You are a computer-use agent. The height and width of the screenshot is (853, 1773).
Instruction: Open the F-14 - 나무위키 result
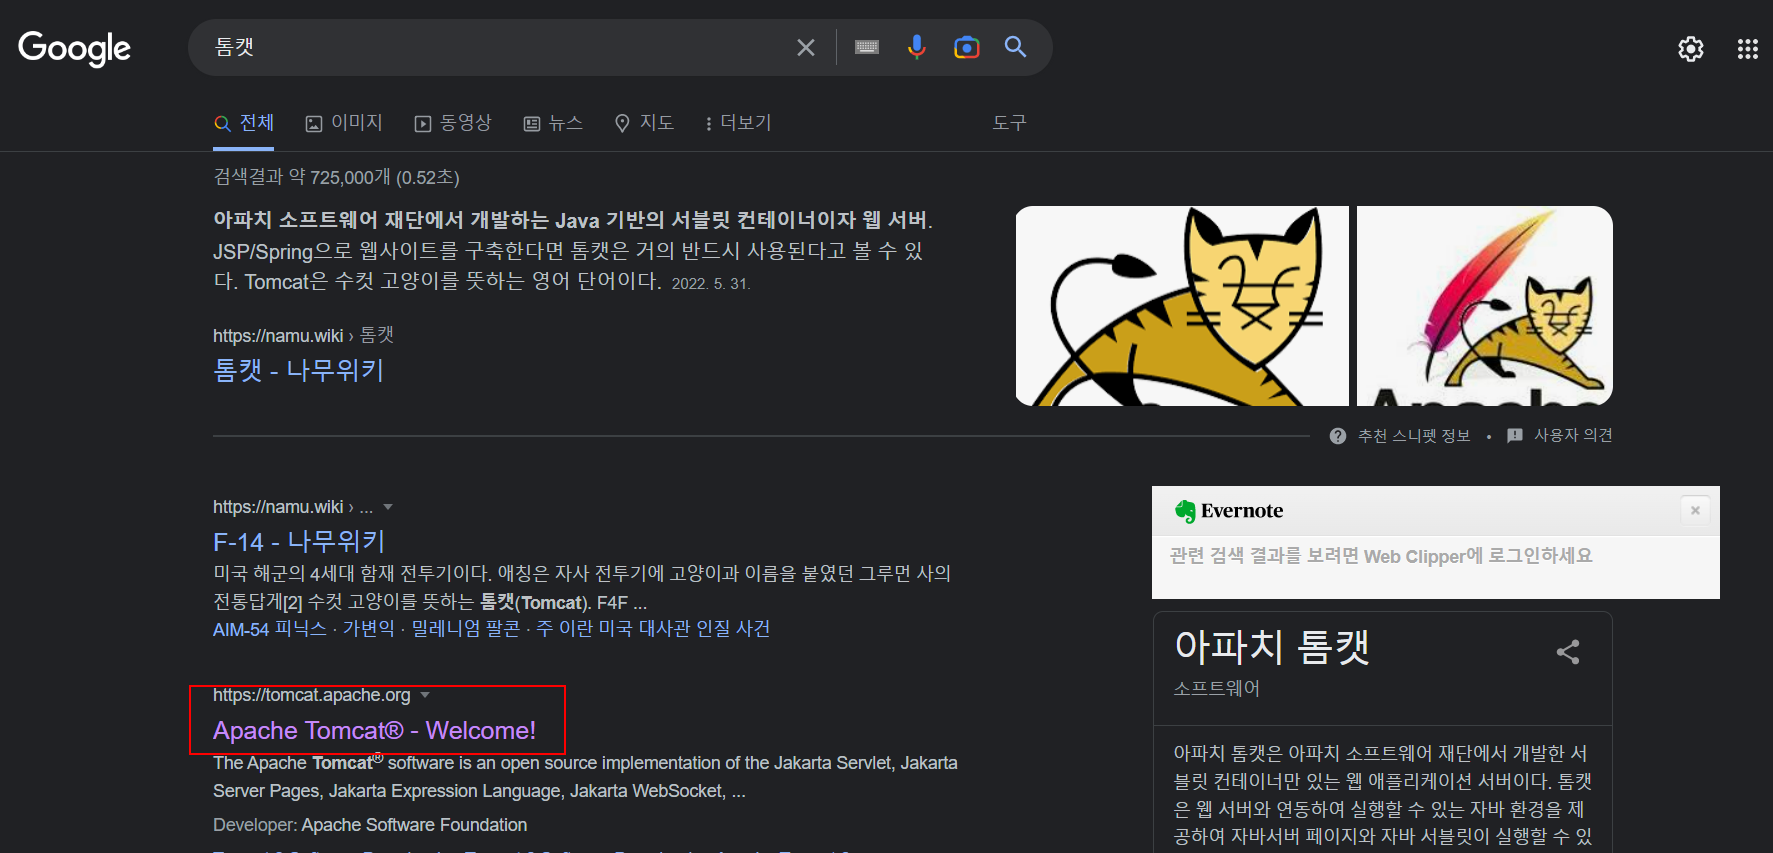(298, 542)
